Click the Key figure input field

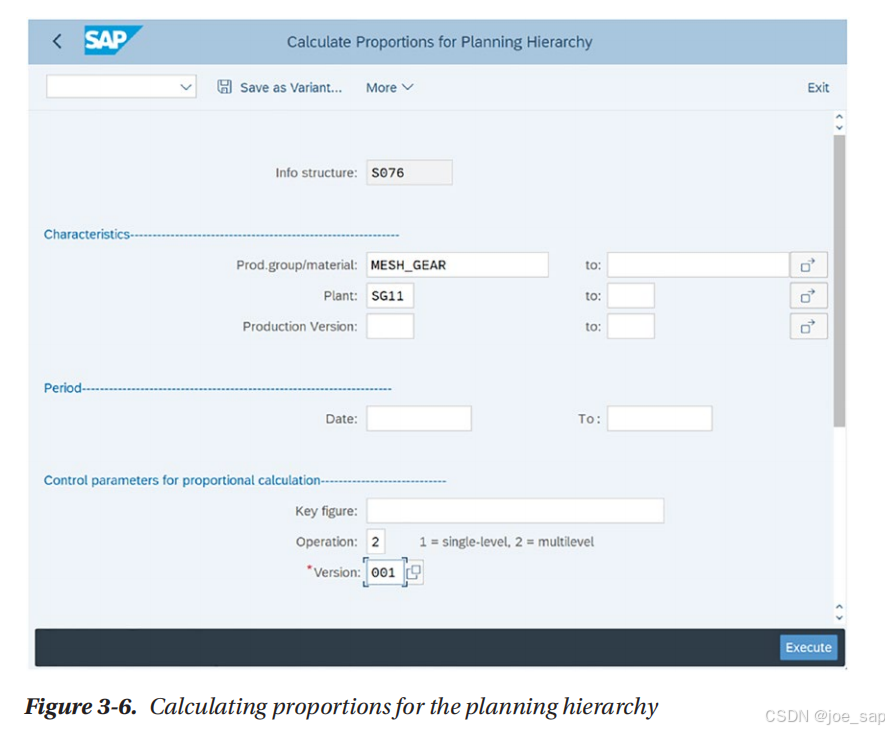click(515, 510)
